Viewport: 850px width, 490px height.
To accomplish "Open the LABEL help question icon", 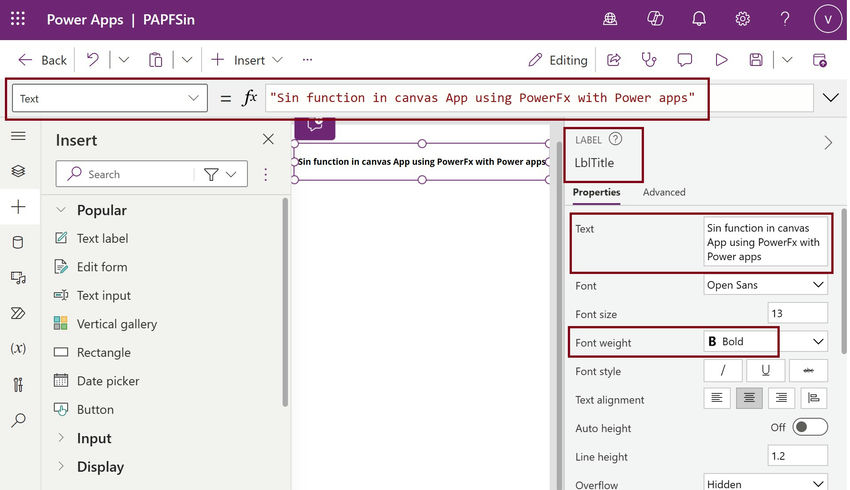I will click(x=615, y=139).
